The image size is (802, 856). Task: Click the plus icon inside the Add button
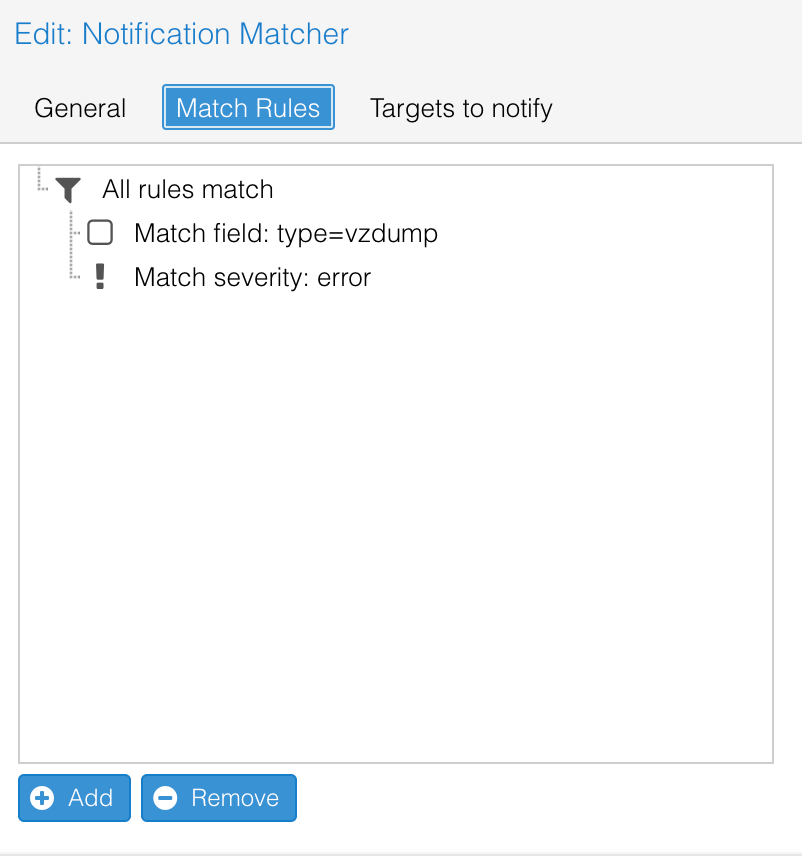tap(42, 798)
